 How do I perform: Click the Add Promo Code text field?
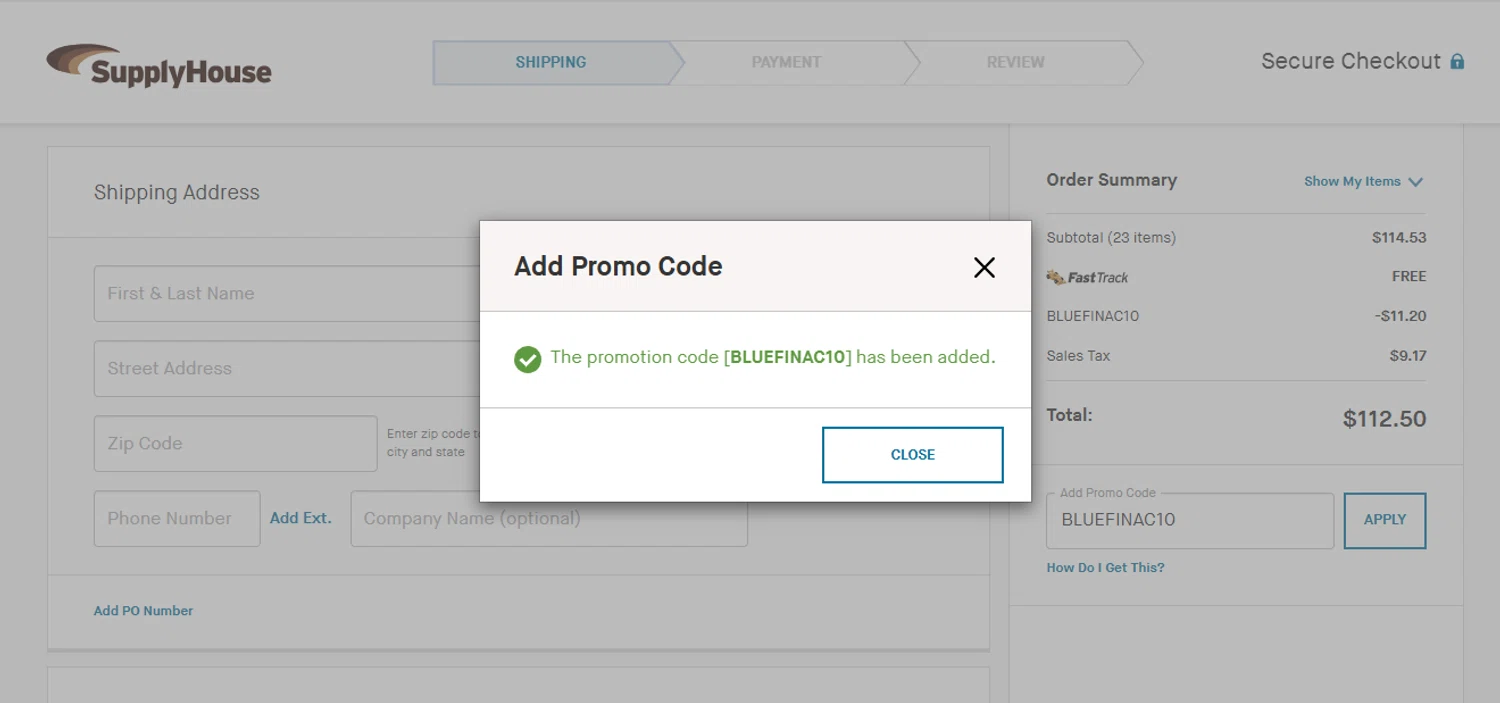[x=1189, y=521]
